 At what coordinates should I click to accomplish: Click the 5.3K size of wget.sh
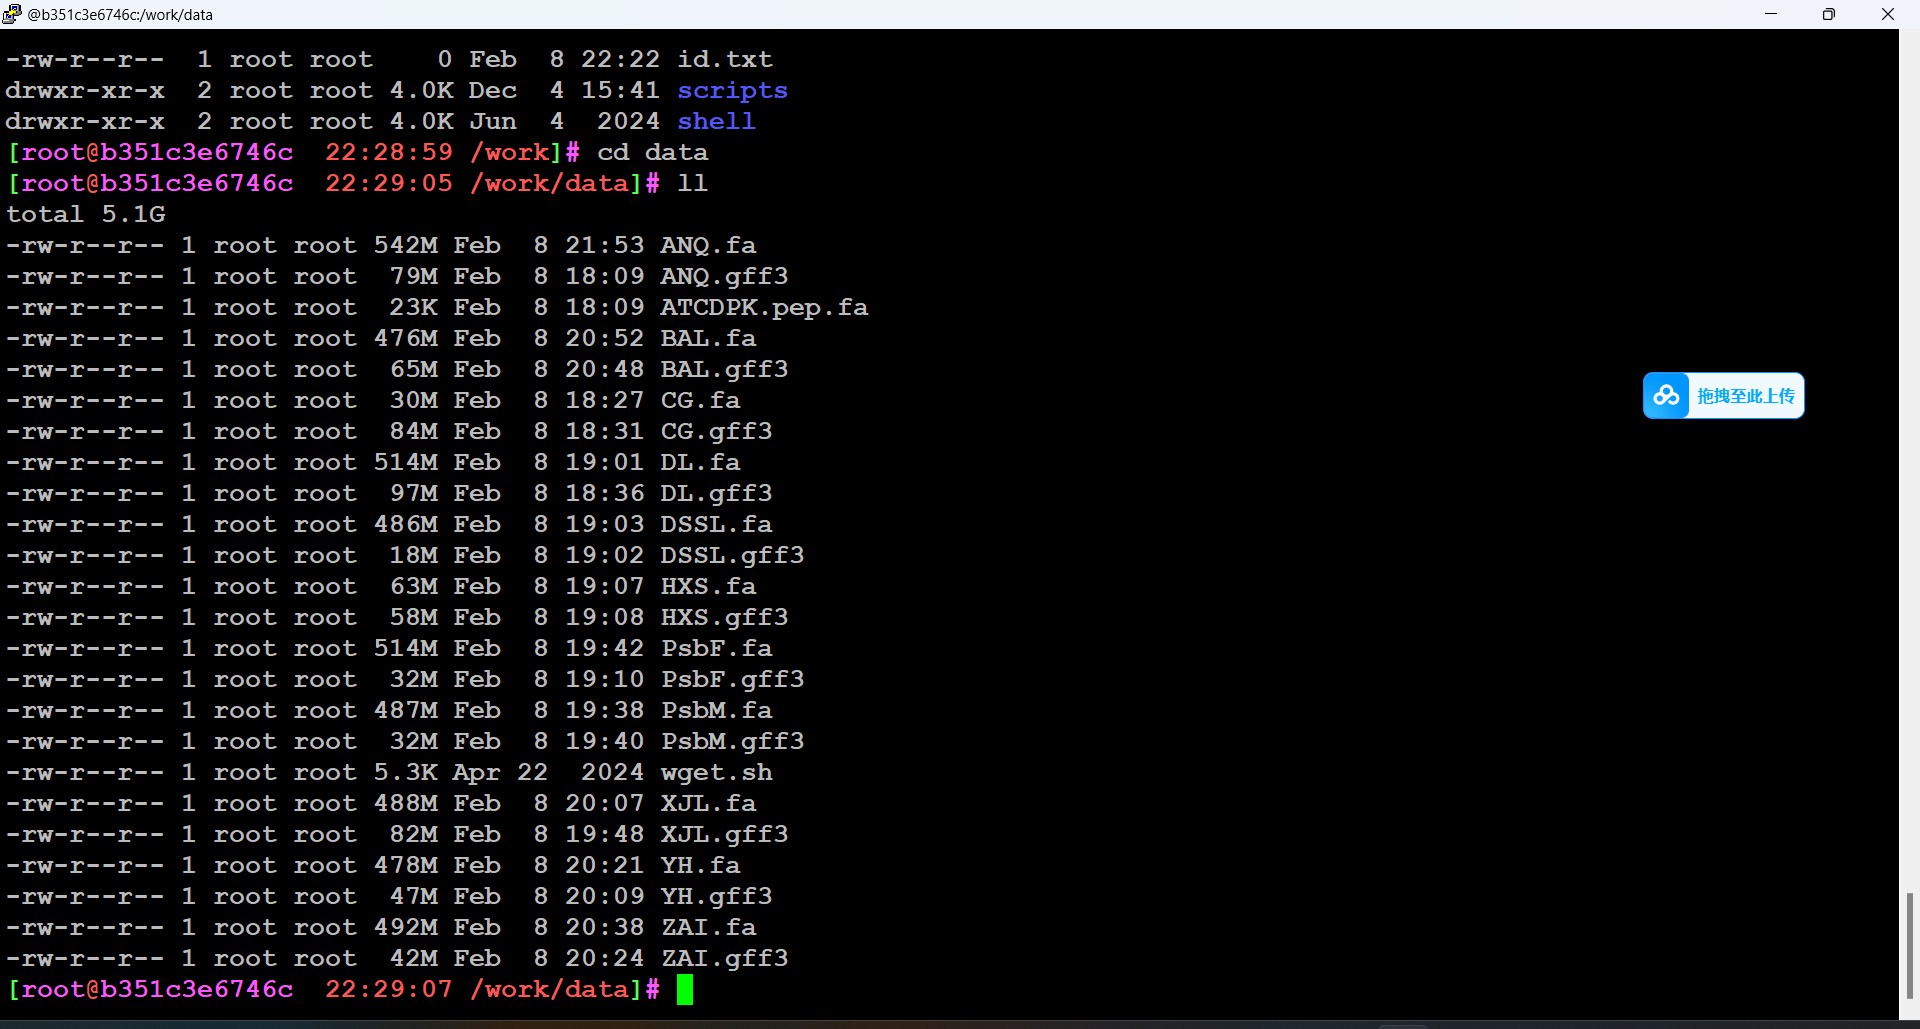pyautogui.click(x=405, y=773)
